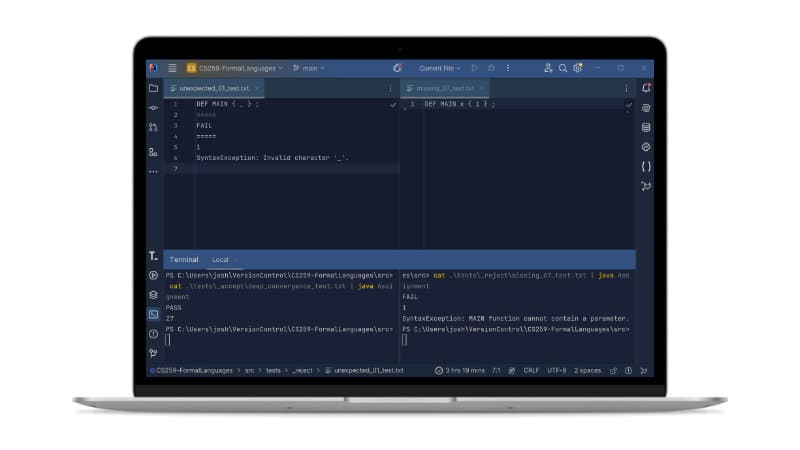Click the 3 hrs 19 mins time tracker
The image size is (800, 450).
coord(460,370)
